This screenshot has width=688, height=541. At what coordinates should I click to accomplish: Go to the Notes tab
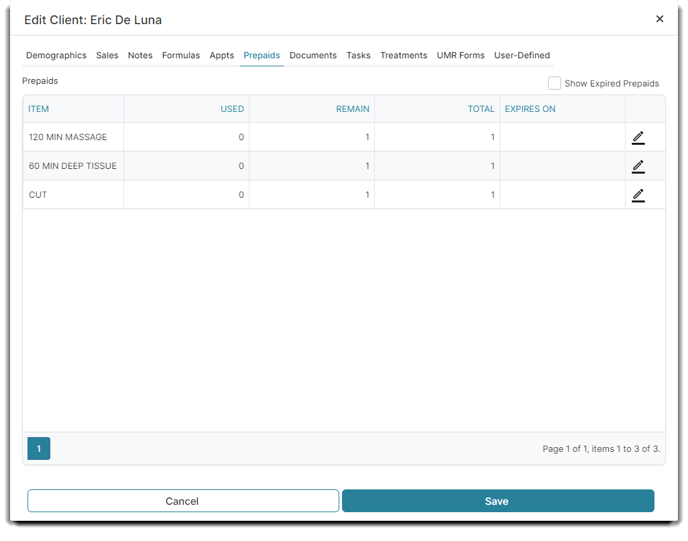[140, 55]
